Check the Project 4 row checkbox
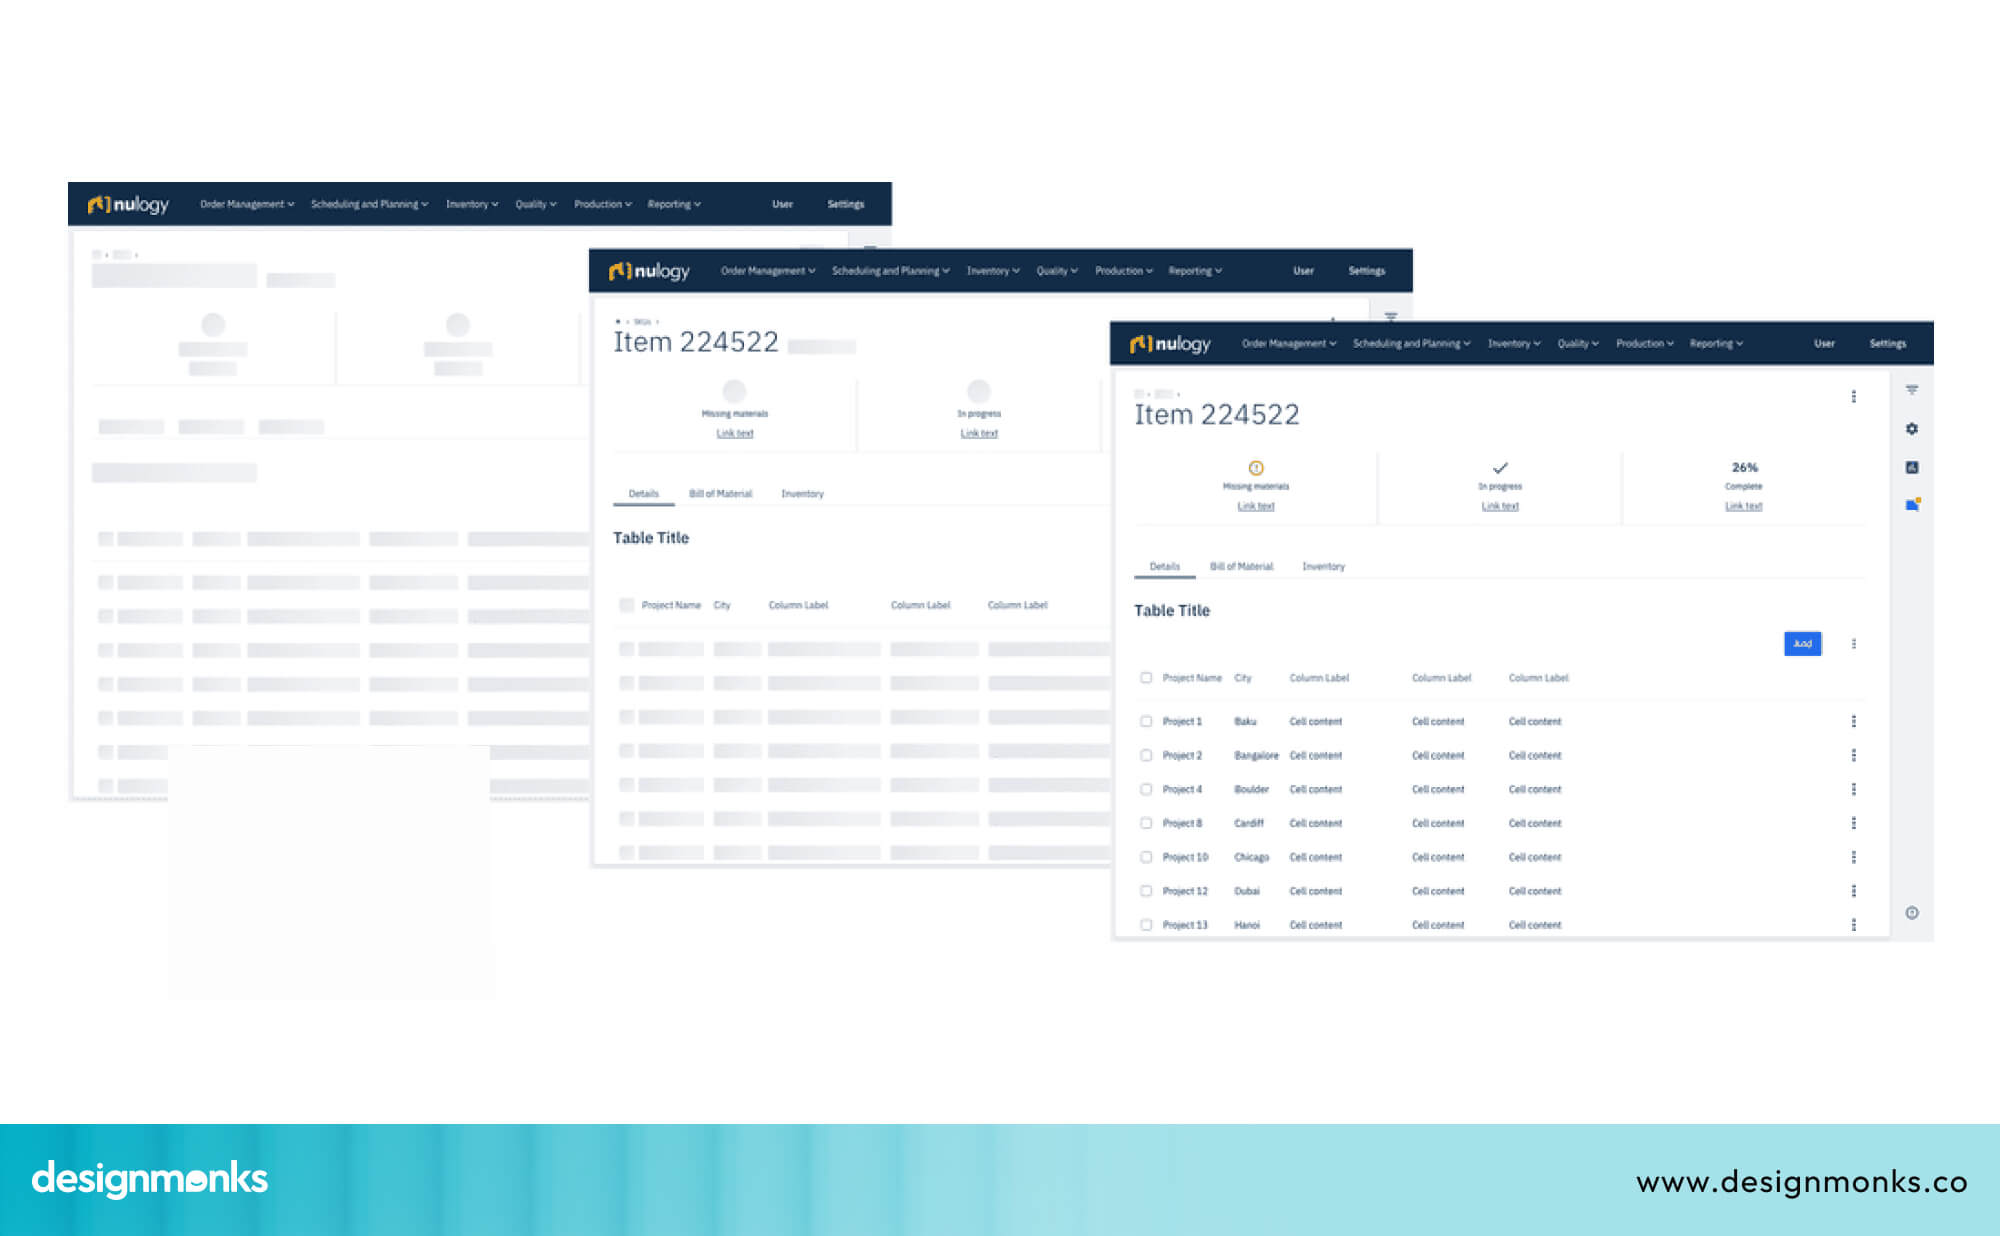This screenshot has height=1236, width=2000. pyautogui.click(x=1146, y=789)
